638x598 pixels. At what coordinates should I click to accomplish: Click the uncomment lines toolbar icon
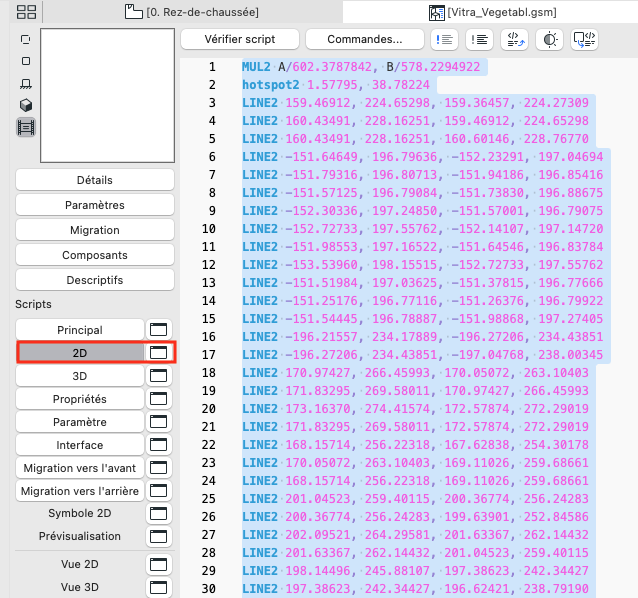click(479, 39)
